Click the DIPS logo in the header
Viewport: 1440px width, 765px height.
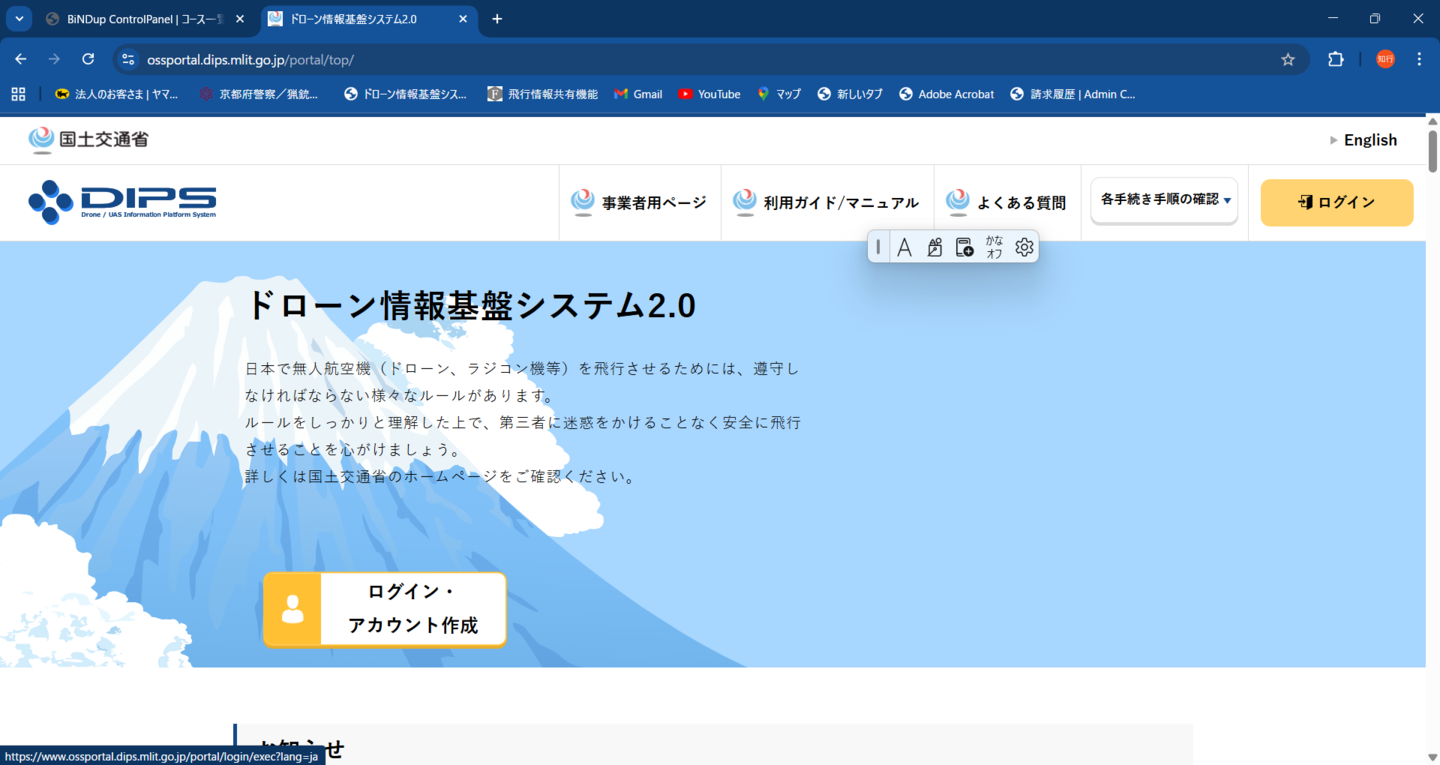[x=122, y=201]
